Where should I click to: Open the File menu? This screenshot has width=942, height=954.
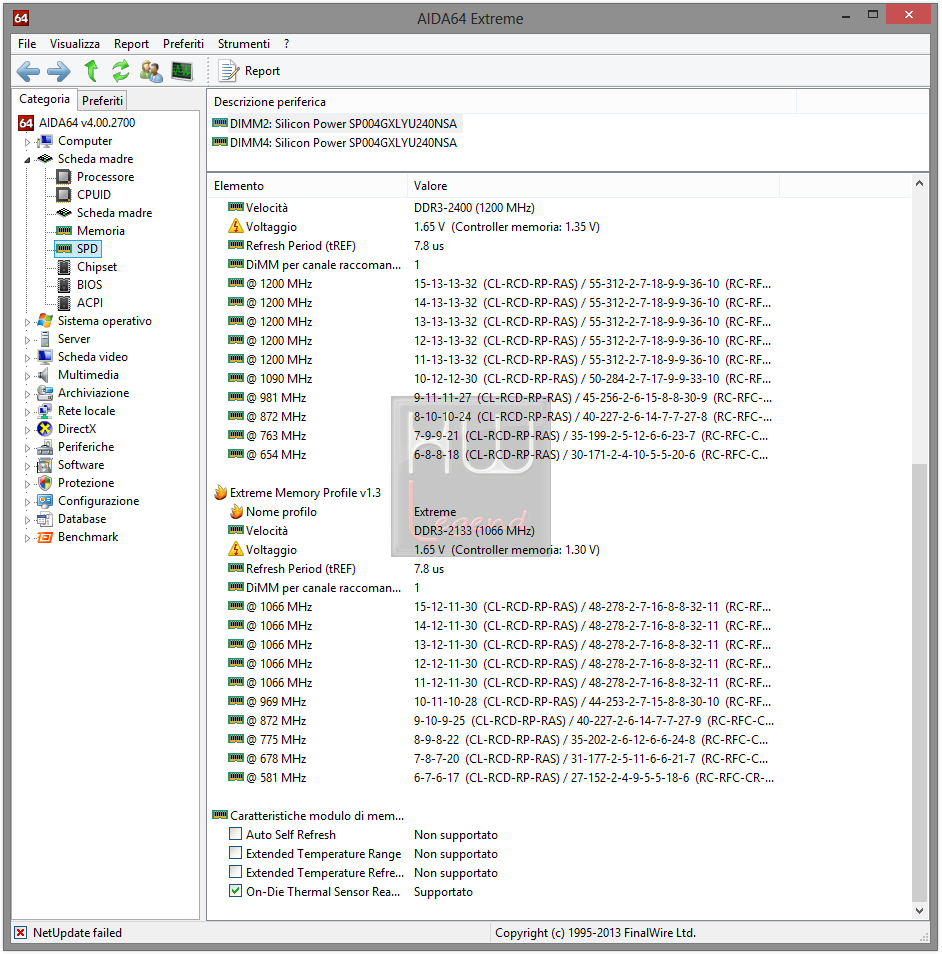[27, 44]
